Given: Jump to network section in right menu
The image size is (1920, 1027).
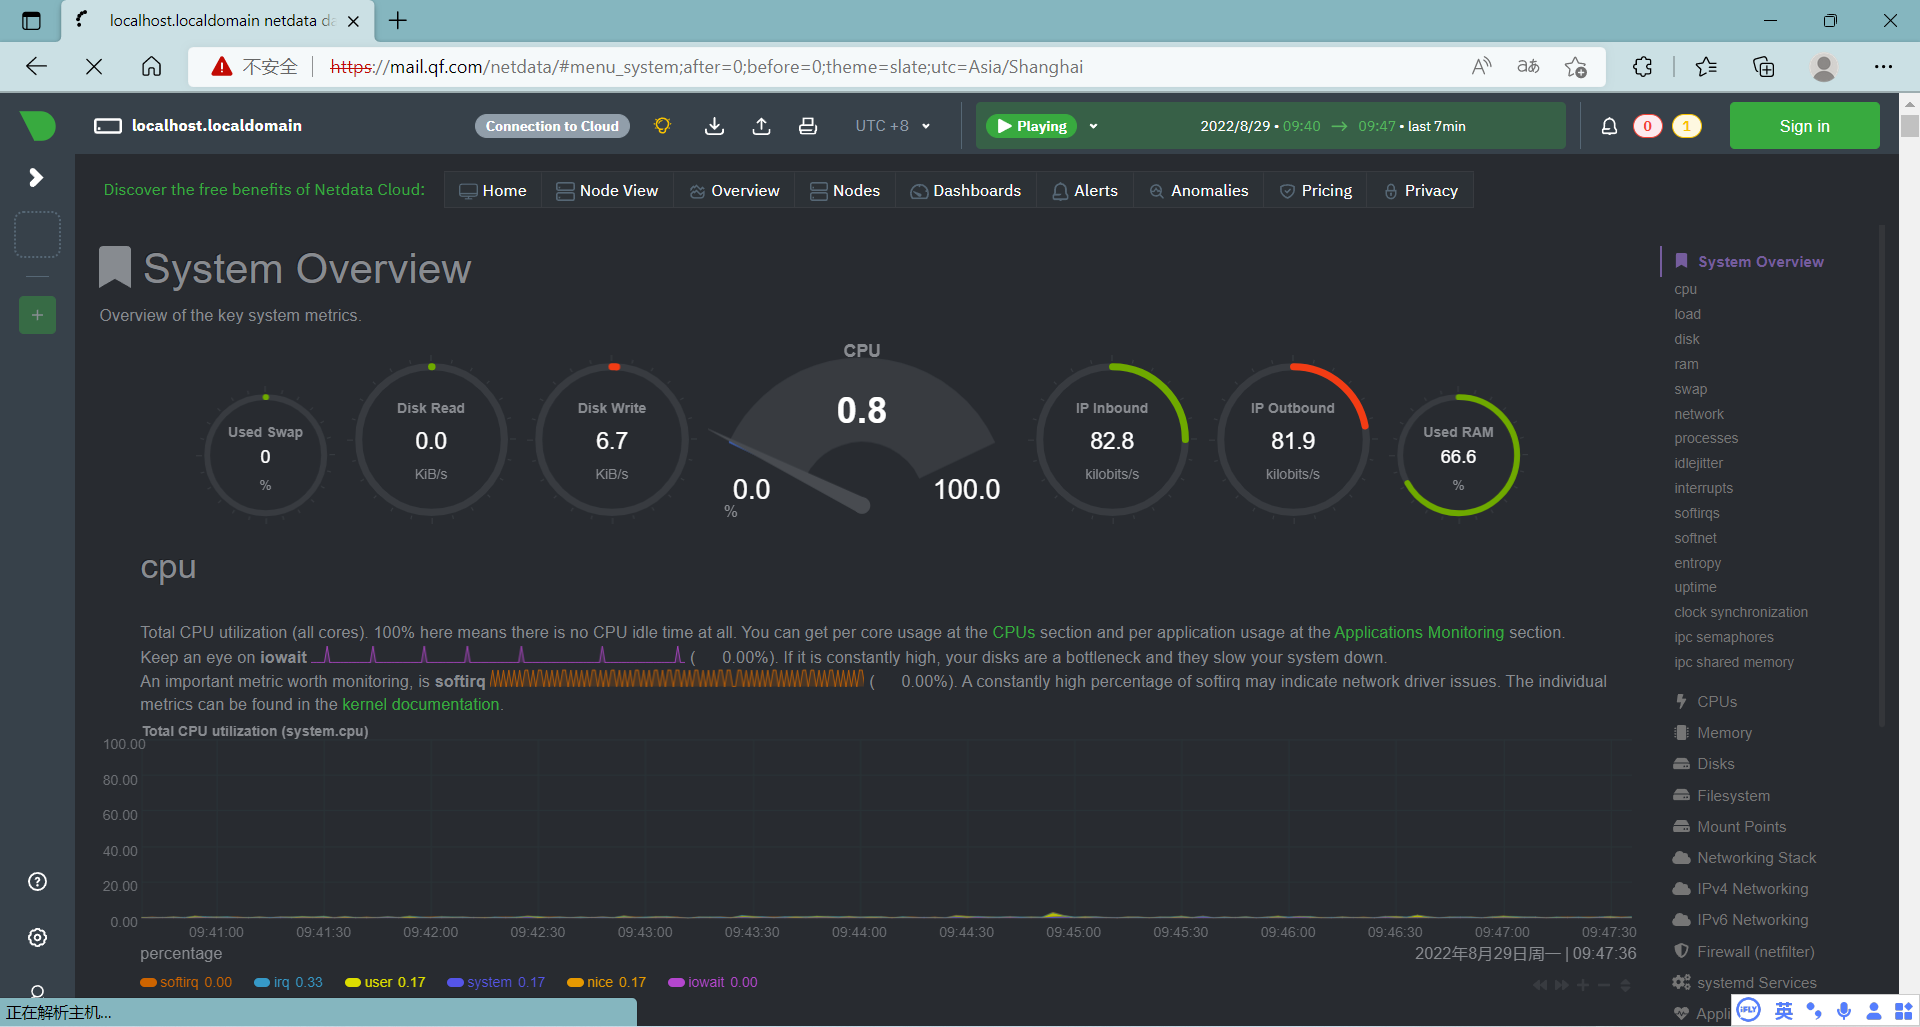Looking at the screenshot, I should click(1699, 414).
